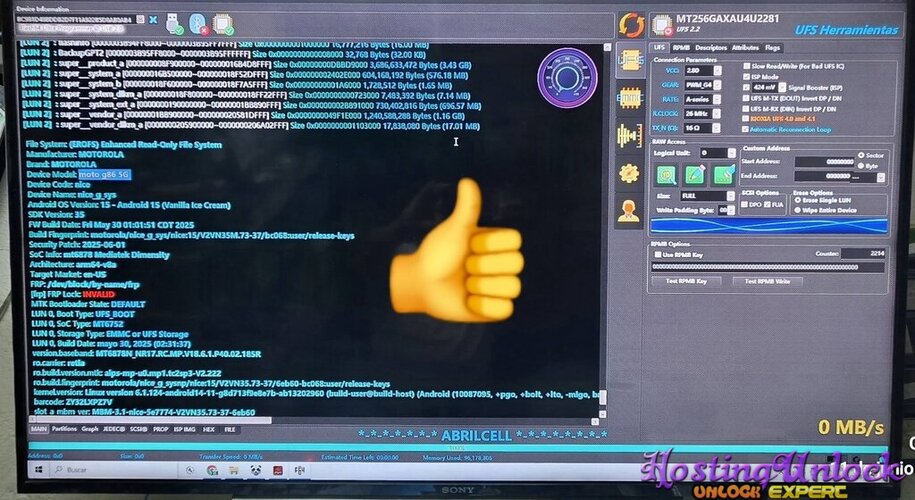915x500 pixels.
Task: Enable UFS M-RX (DIN) Invert DP/DN
Action: 746,109
